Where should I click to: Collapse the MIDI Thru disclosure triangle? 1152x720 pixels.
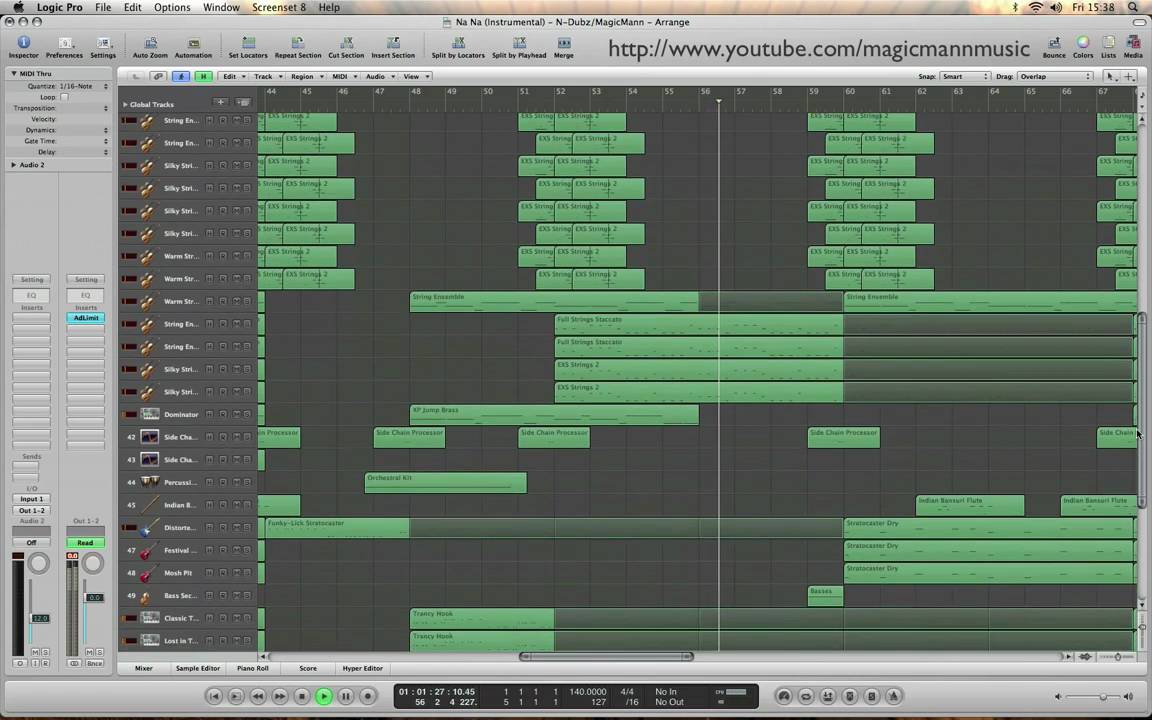click(x=13, y=73)
